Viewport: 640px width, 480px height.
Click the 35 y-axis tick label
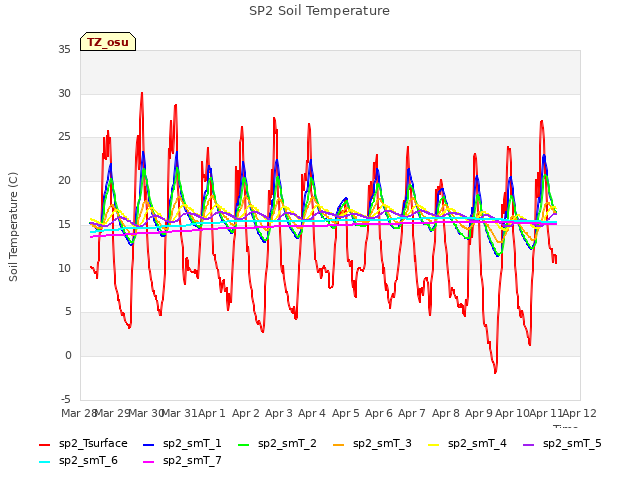click(64, 49)
